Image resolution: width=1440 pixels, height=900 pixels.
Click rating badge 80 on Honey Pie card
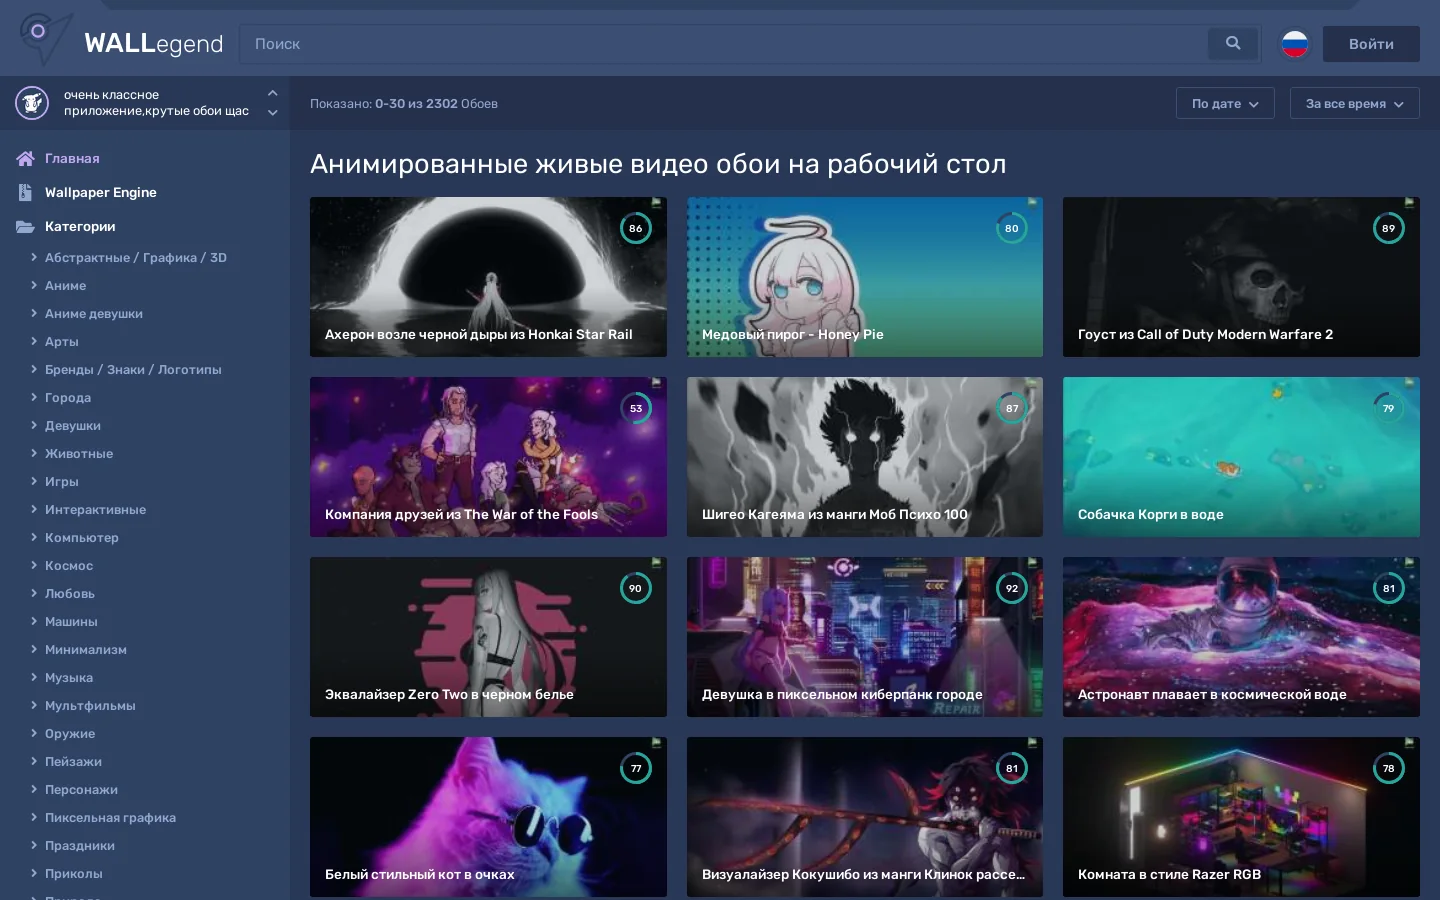point(1012,228)
